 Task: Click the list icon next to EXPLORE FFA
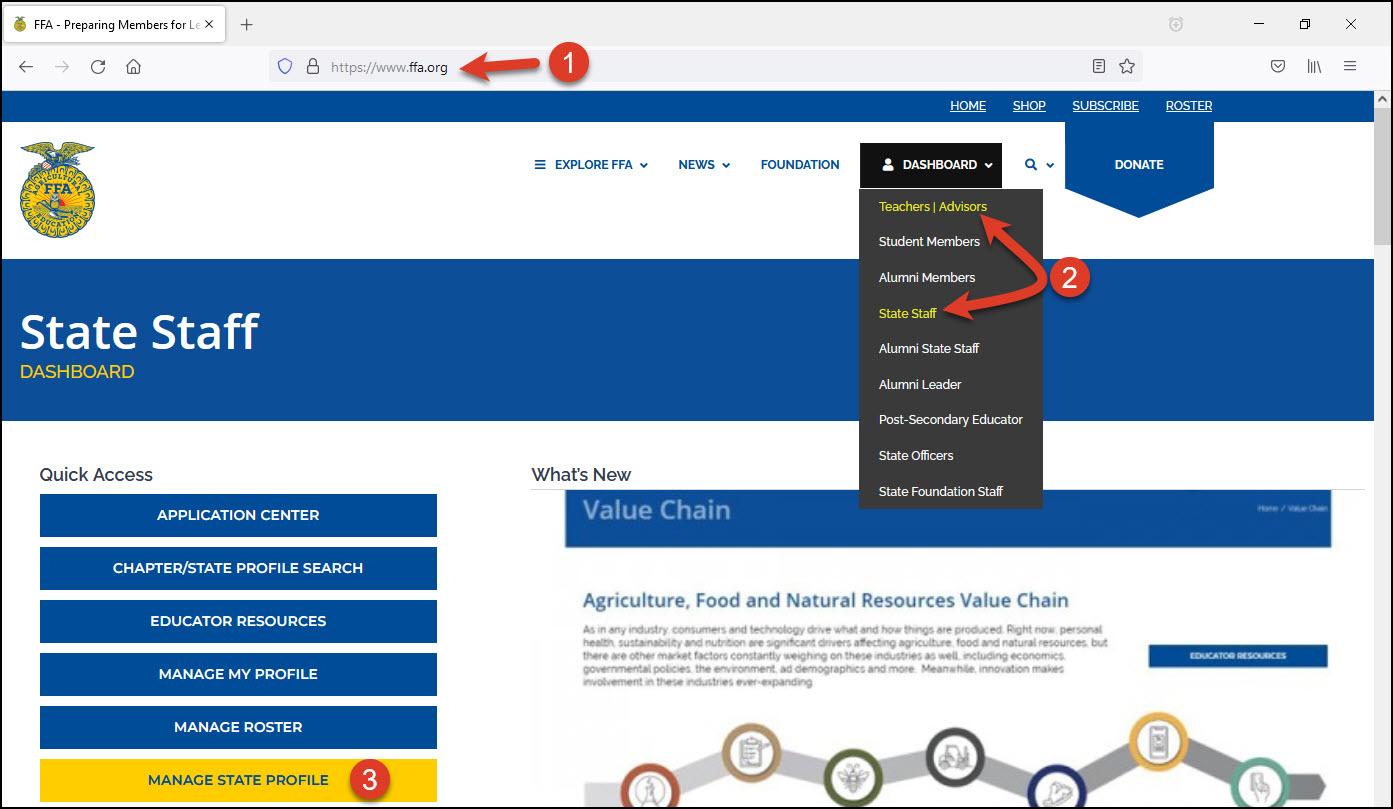(x=540, y=164)
